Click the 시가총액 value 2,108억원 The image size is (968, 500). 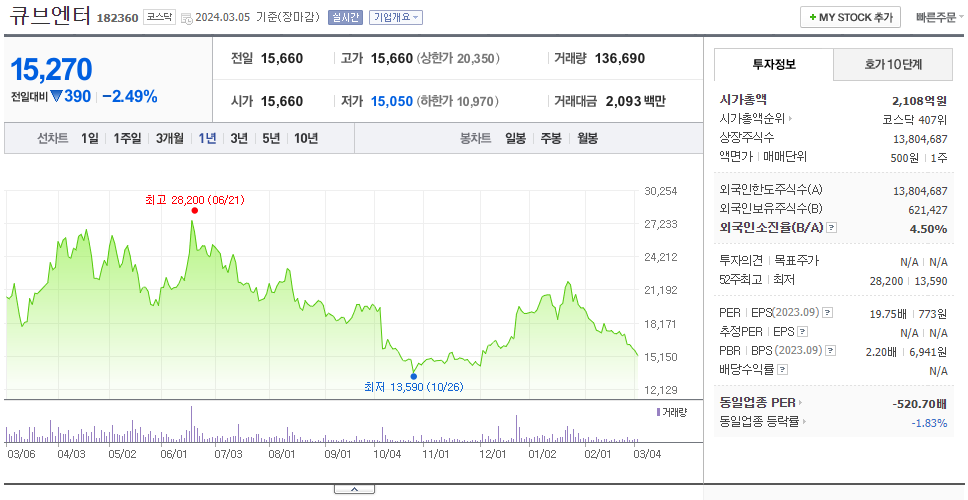click(x=919, y=101)
